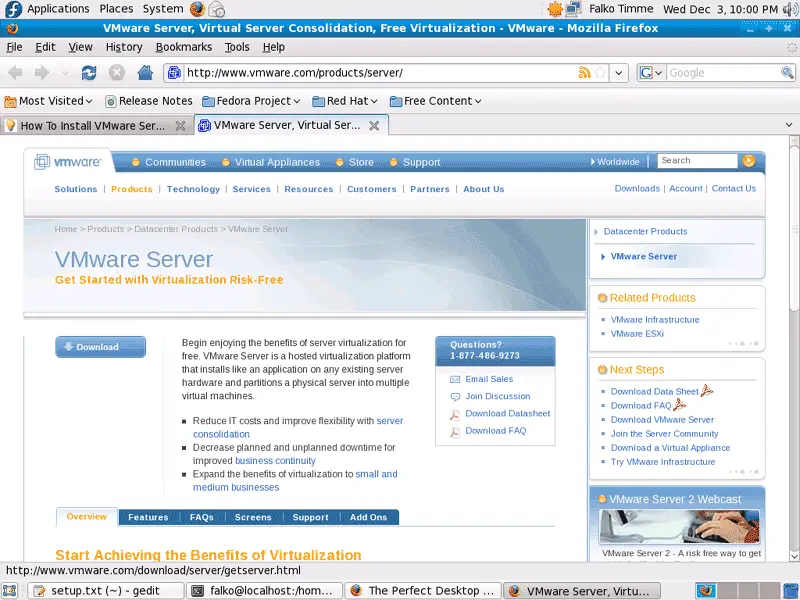Click the orange search go button on VMware site

click(x=749, y=161)
